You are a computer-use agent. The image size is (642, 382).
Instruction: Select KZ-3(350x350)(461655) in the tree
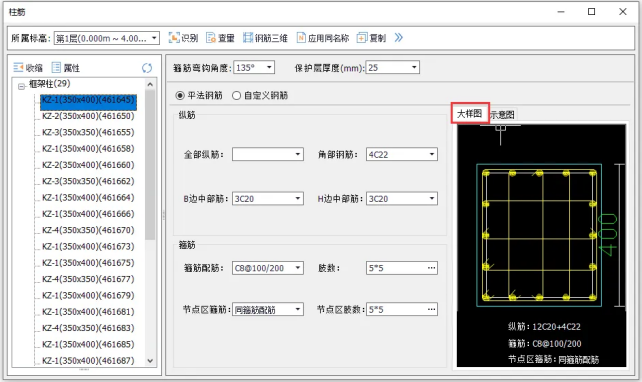(88, 132)
